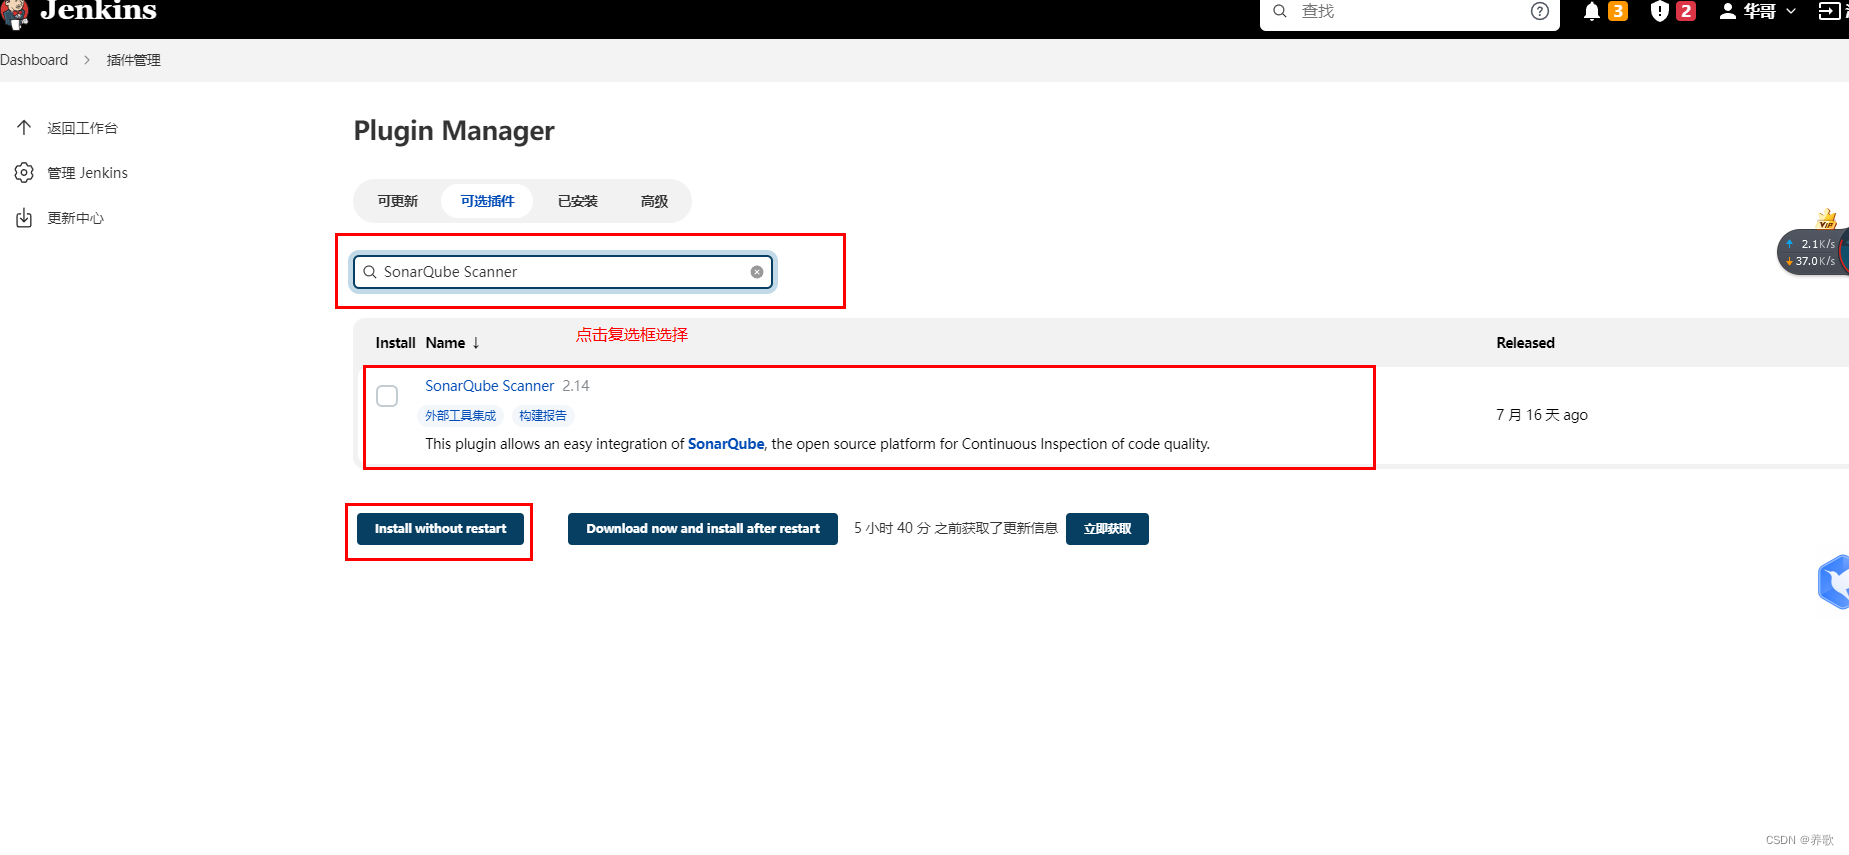Click the red badge showing 2 warnings
This screenshot has height=855, width=1849.
(1686, 11)
